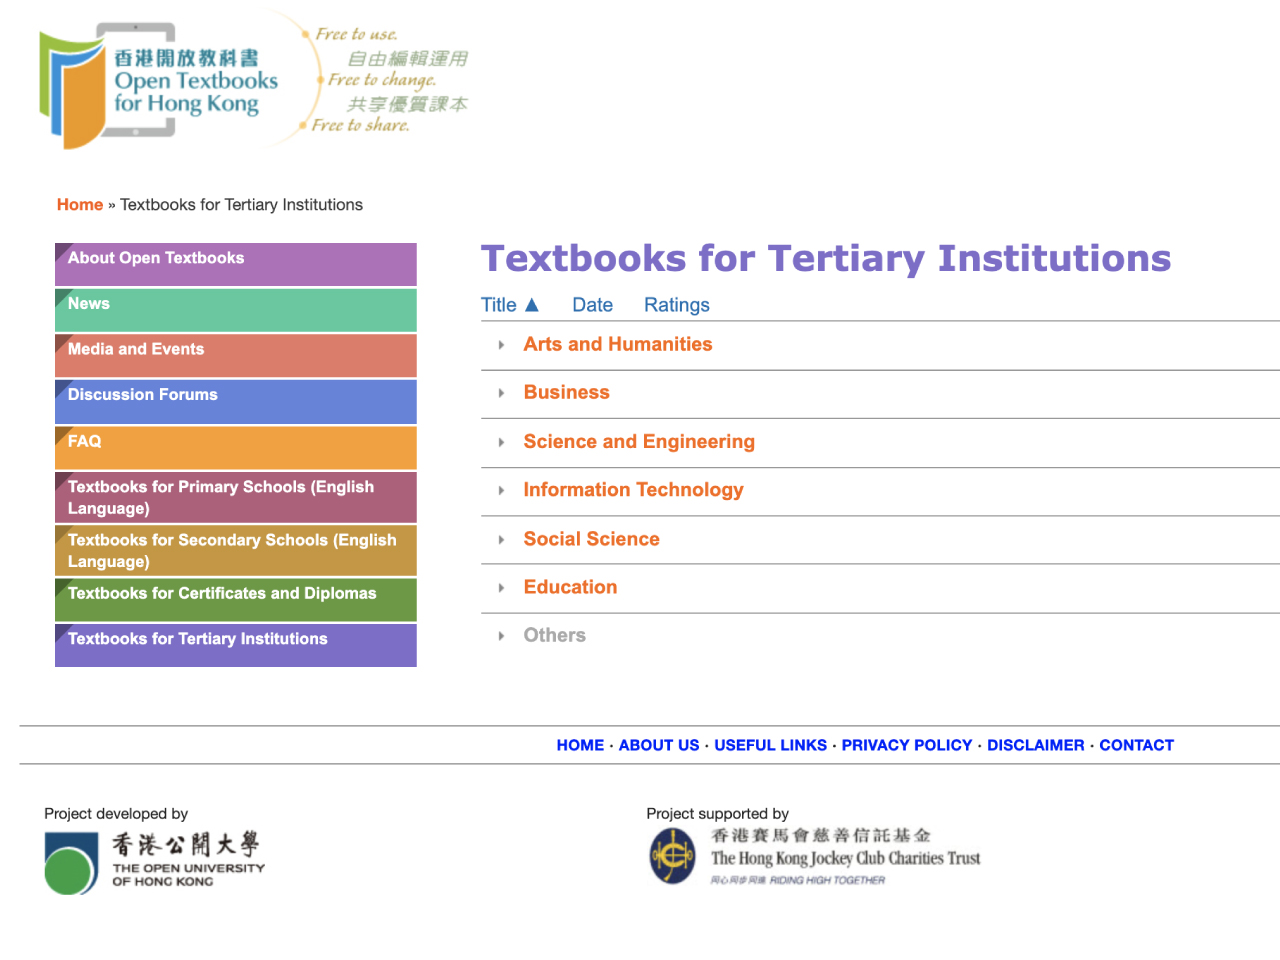Open Textbooks for Primary Schools (English Language)
The image size is (1280, 960).
(x=236, y=497)
